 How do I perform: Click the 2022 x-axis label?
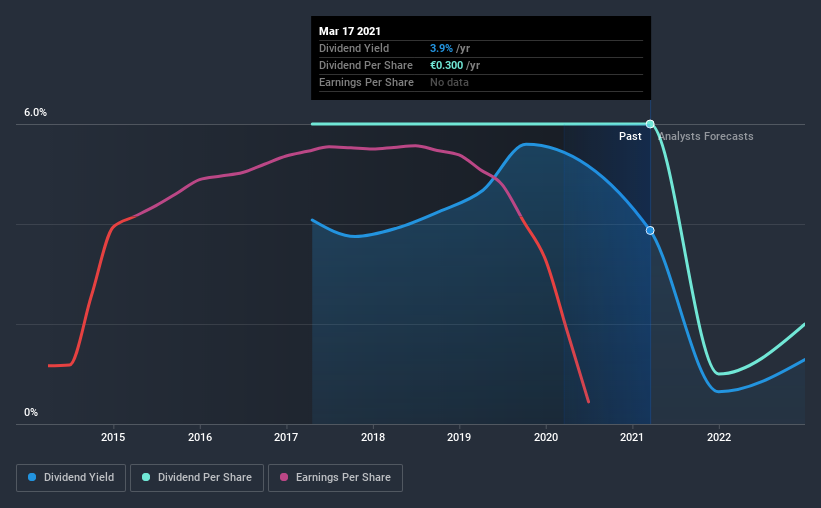click(719, 437)
